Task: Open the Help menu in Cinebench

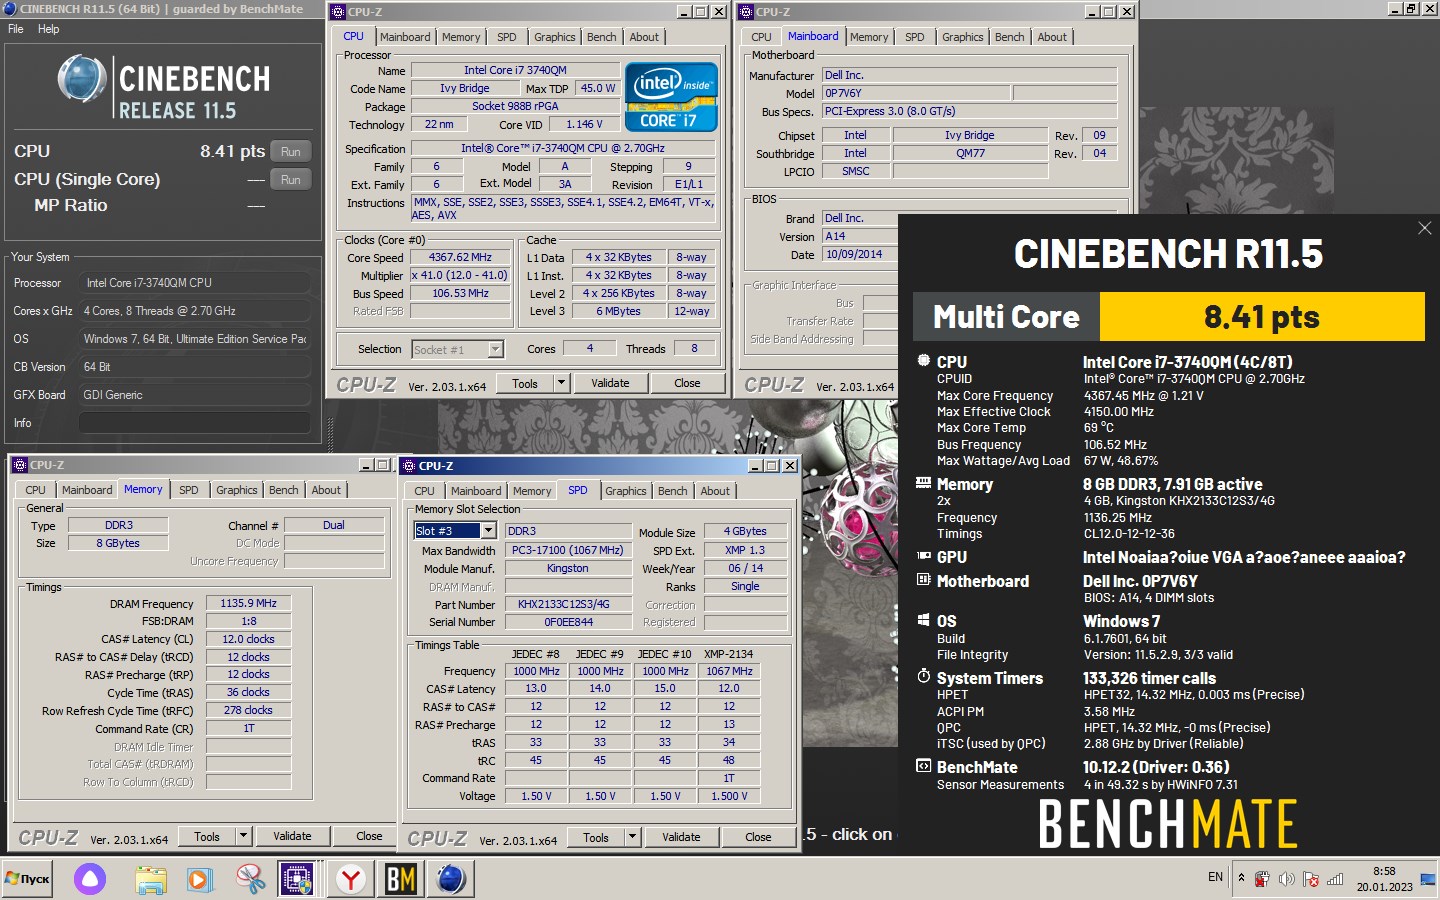Action: (x=49, y=29)
